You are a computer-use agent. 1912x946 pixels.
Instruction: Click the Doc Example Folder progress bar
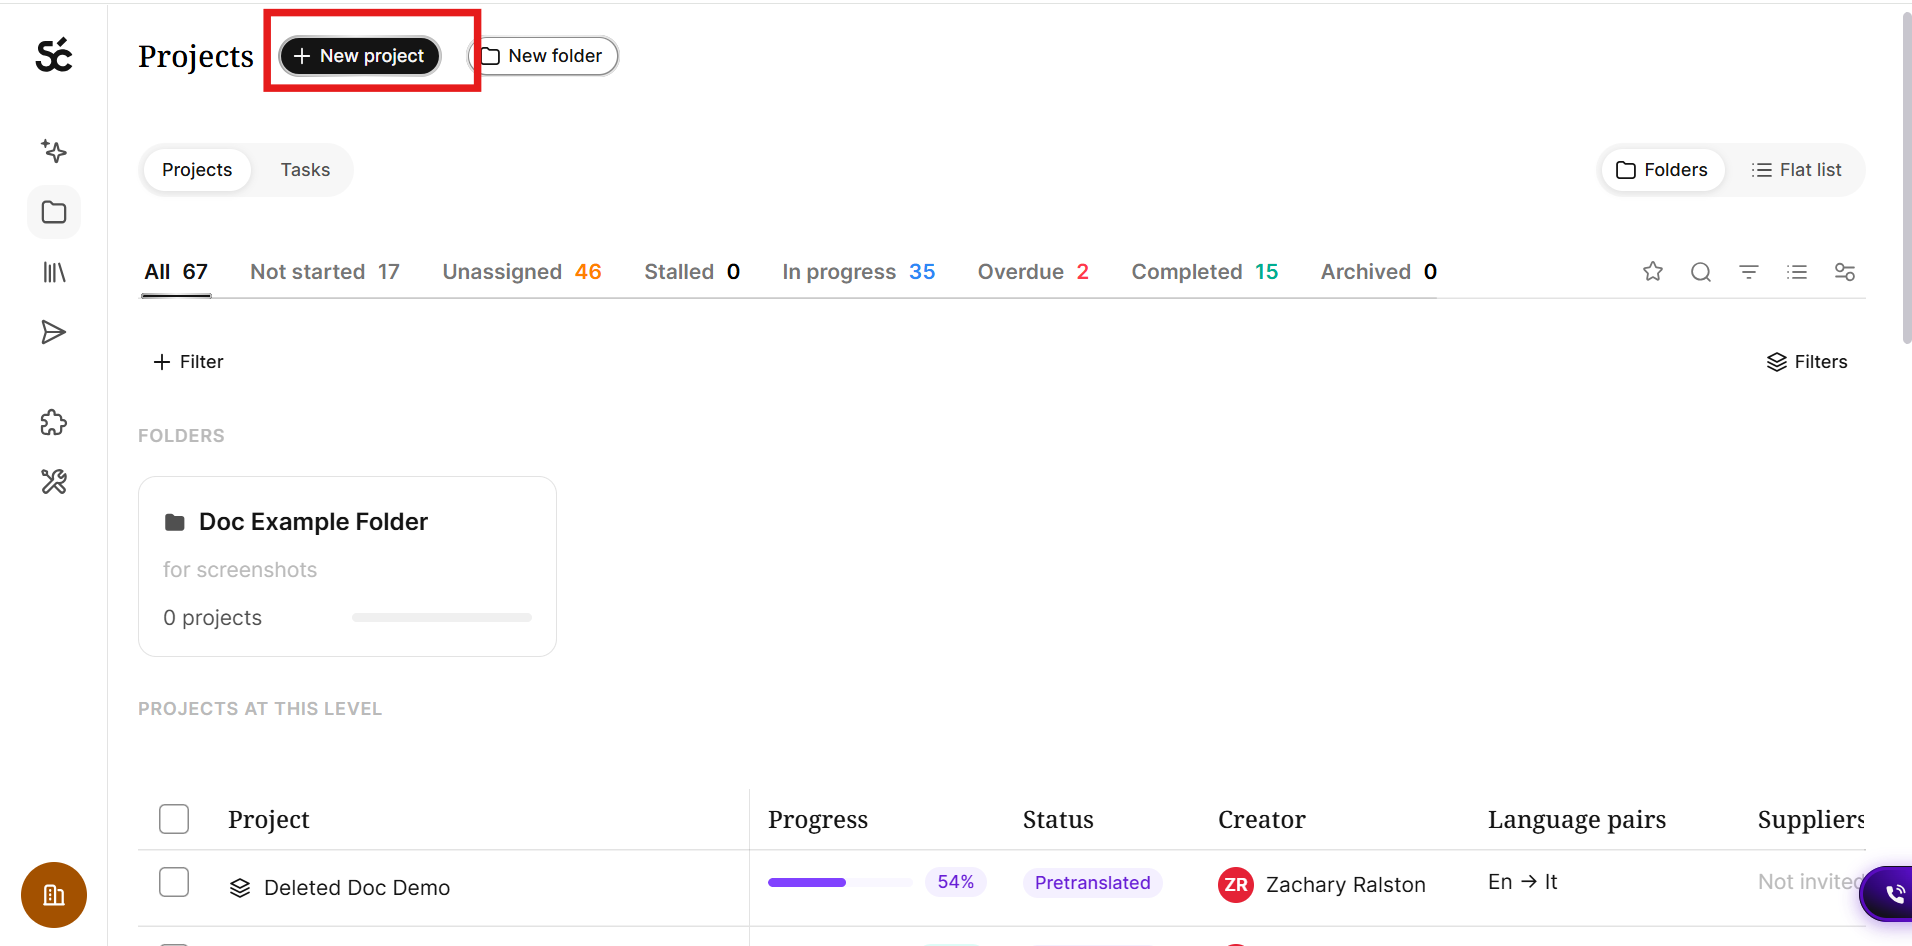click(x=442, y=618)
